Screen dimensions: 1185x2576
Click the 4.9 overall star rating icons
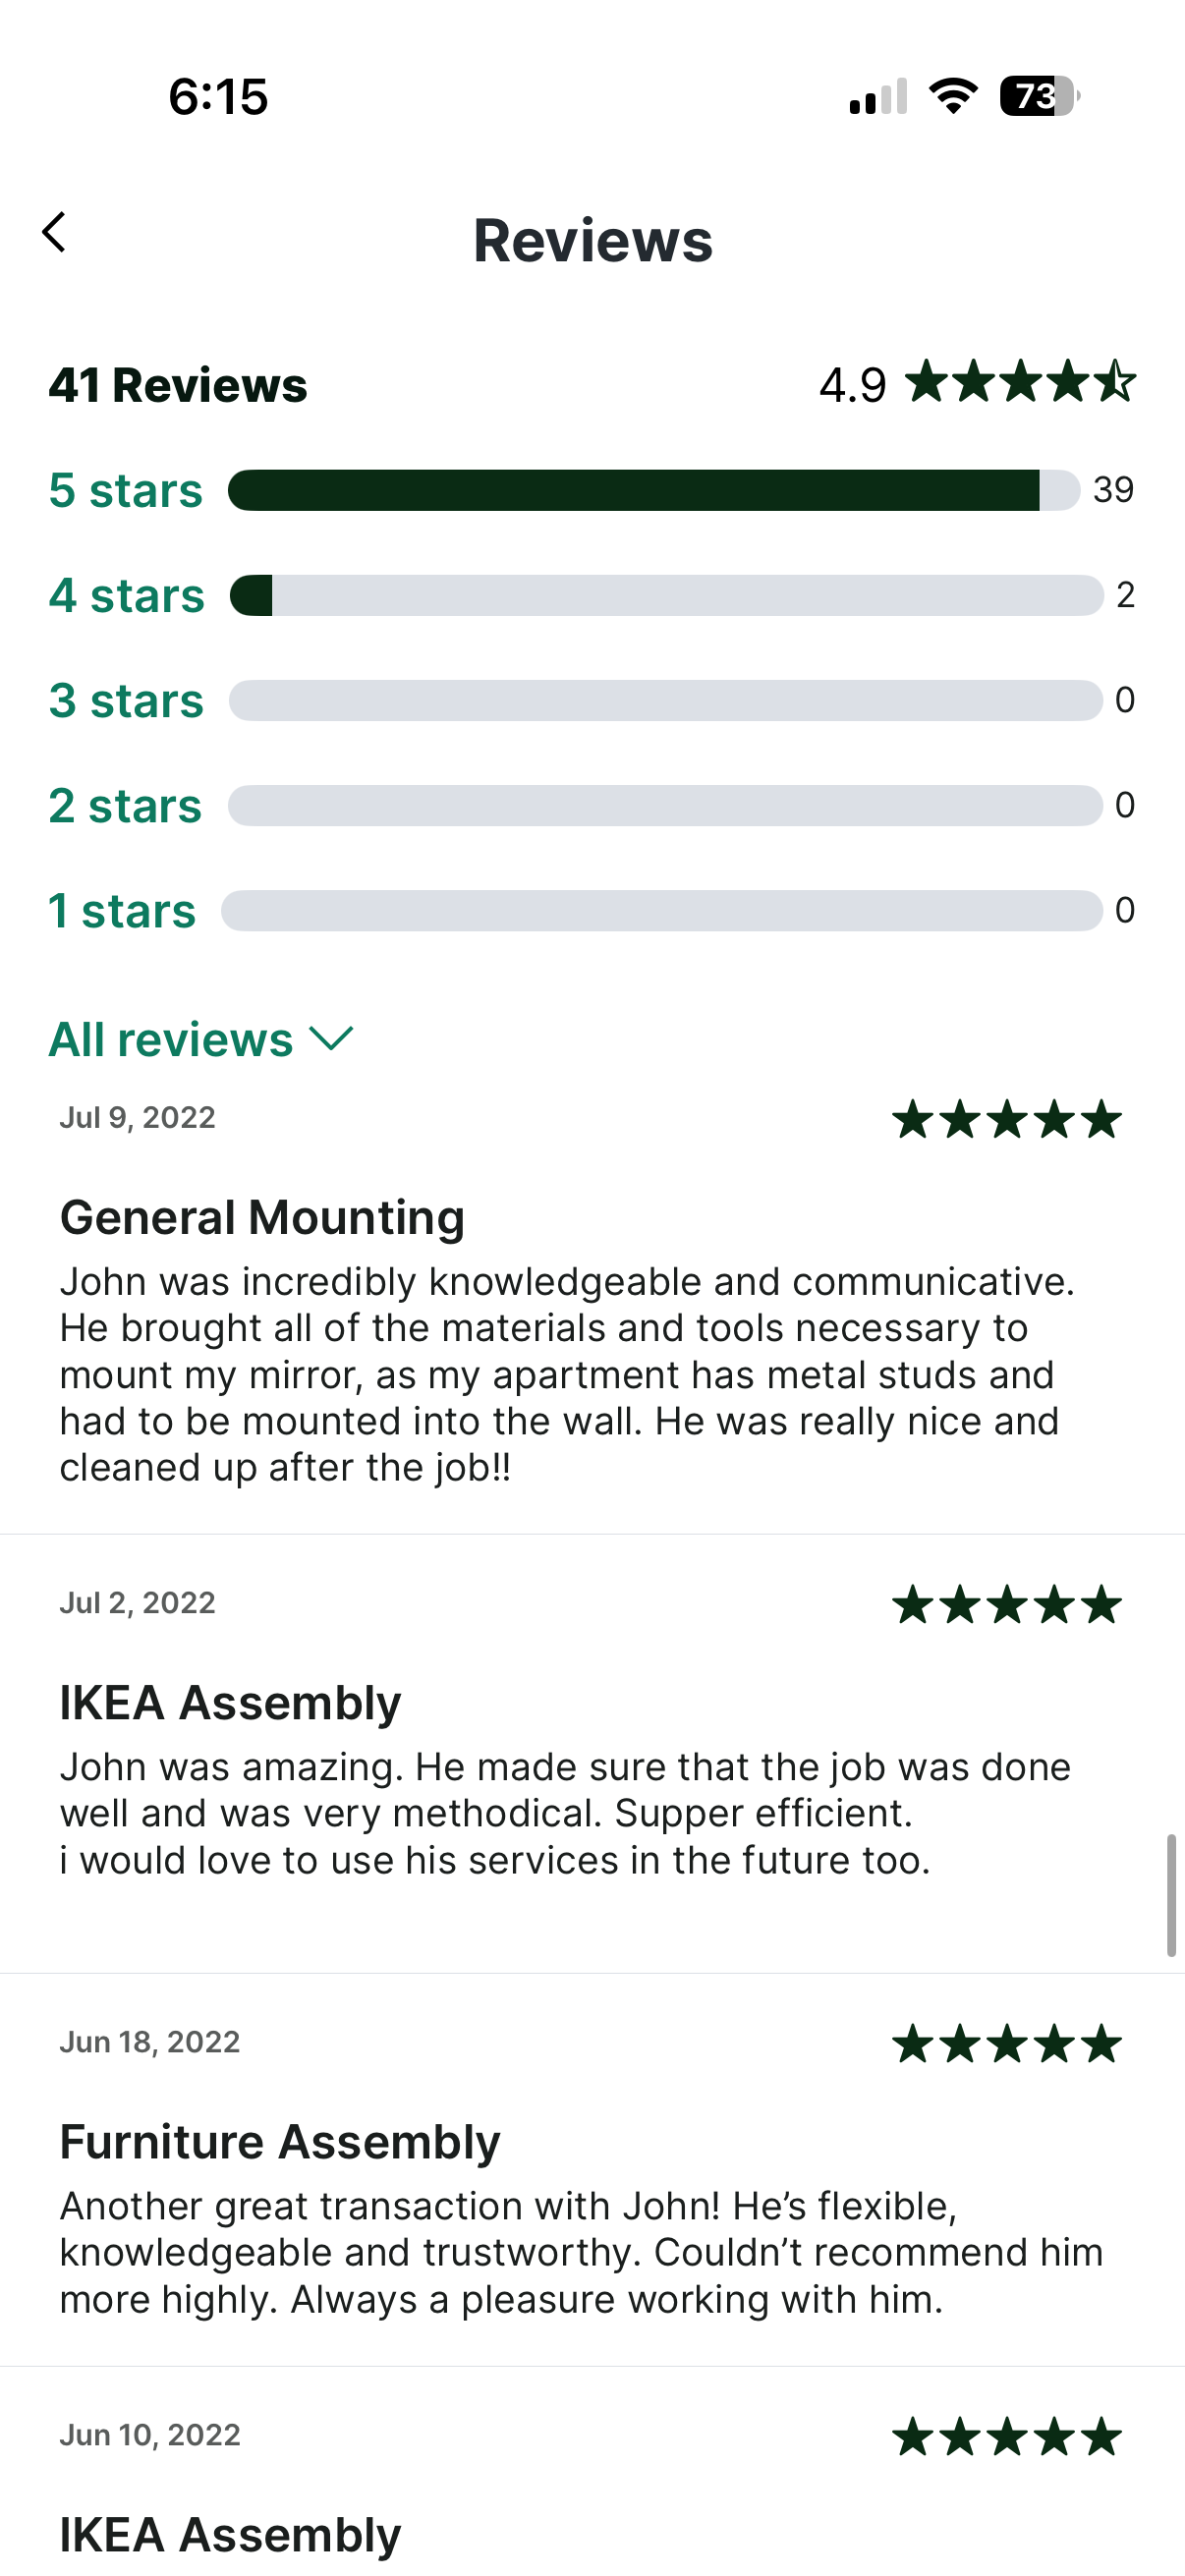(x=1021, y=382)
